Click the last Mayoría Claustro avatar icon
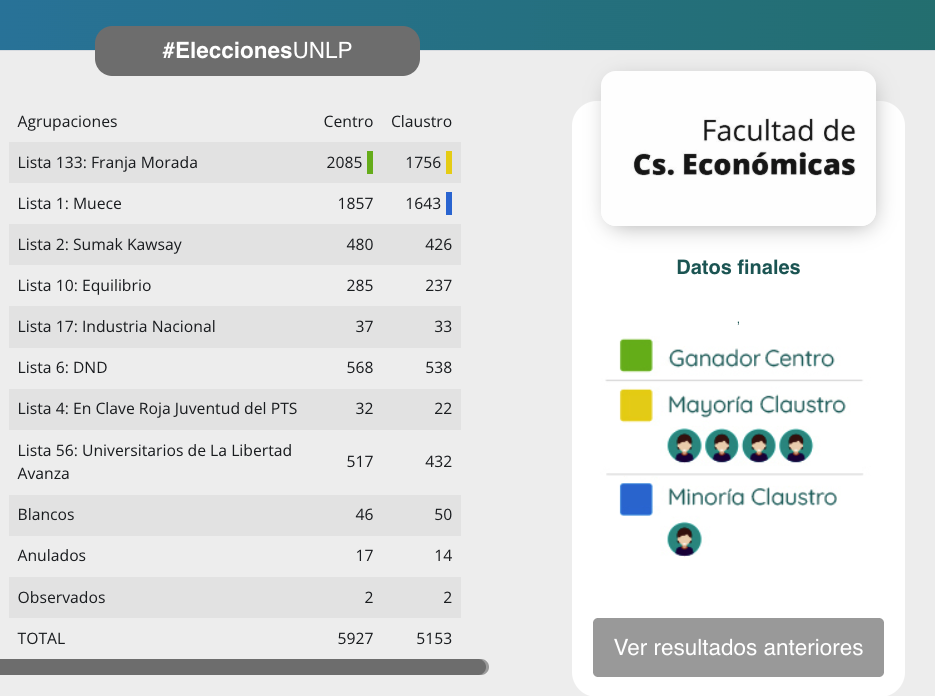The width and height of the screenshot is (935, 696). pos(796,446)
